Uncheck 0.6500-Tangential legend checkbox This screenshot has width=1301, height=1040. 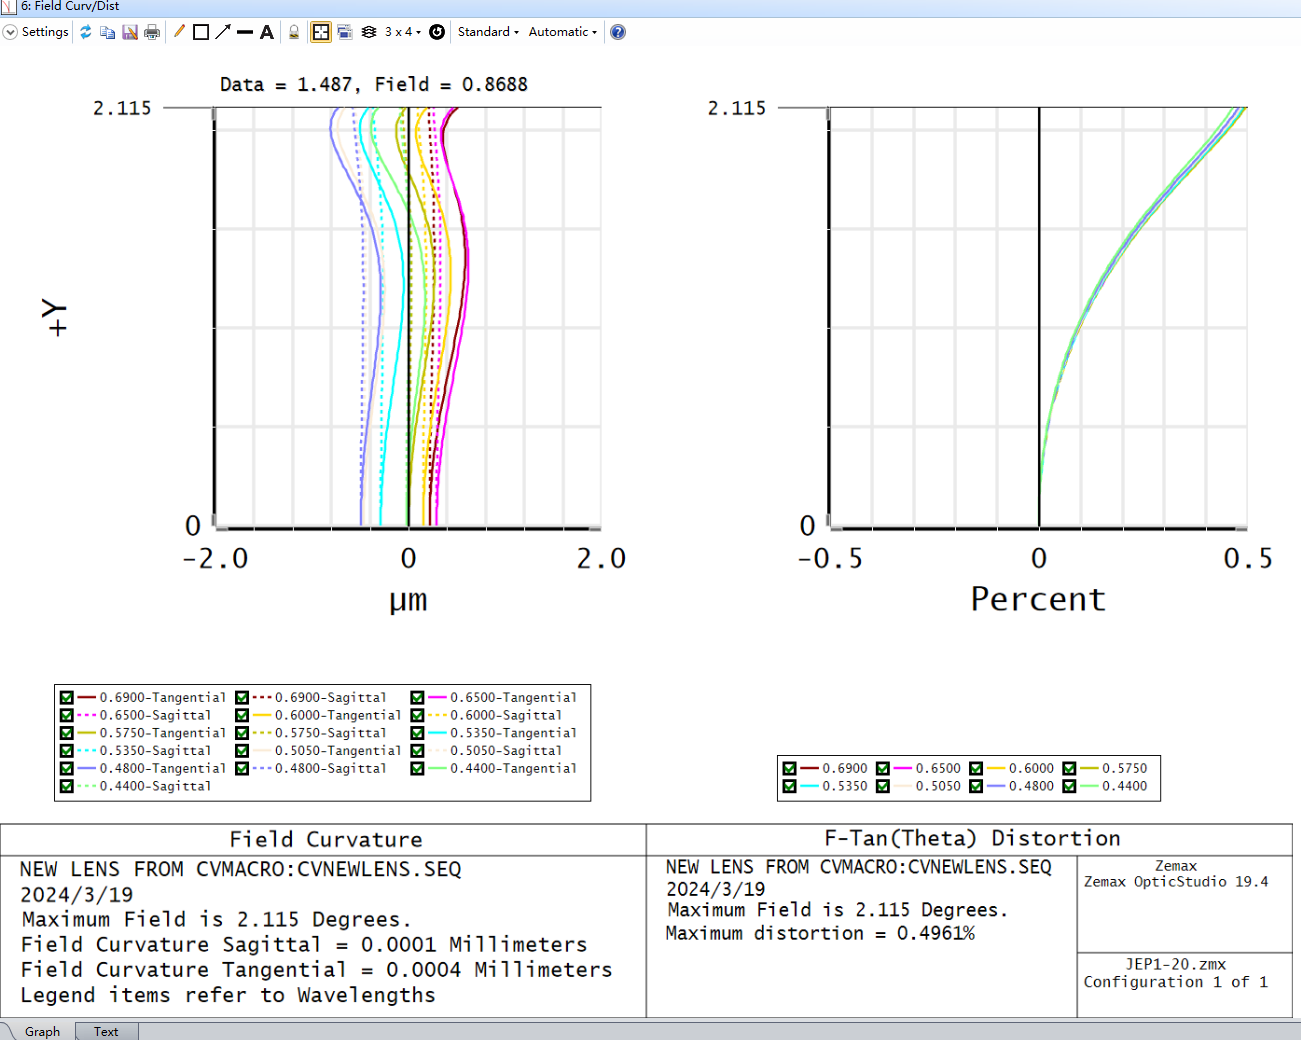pyautogui.click(x=418, y=698)
